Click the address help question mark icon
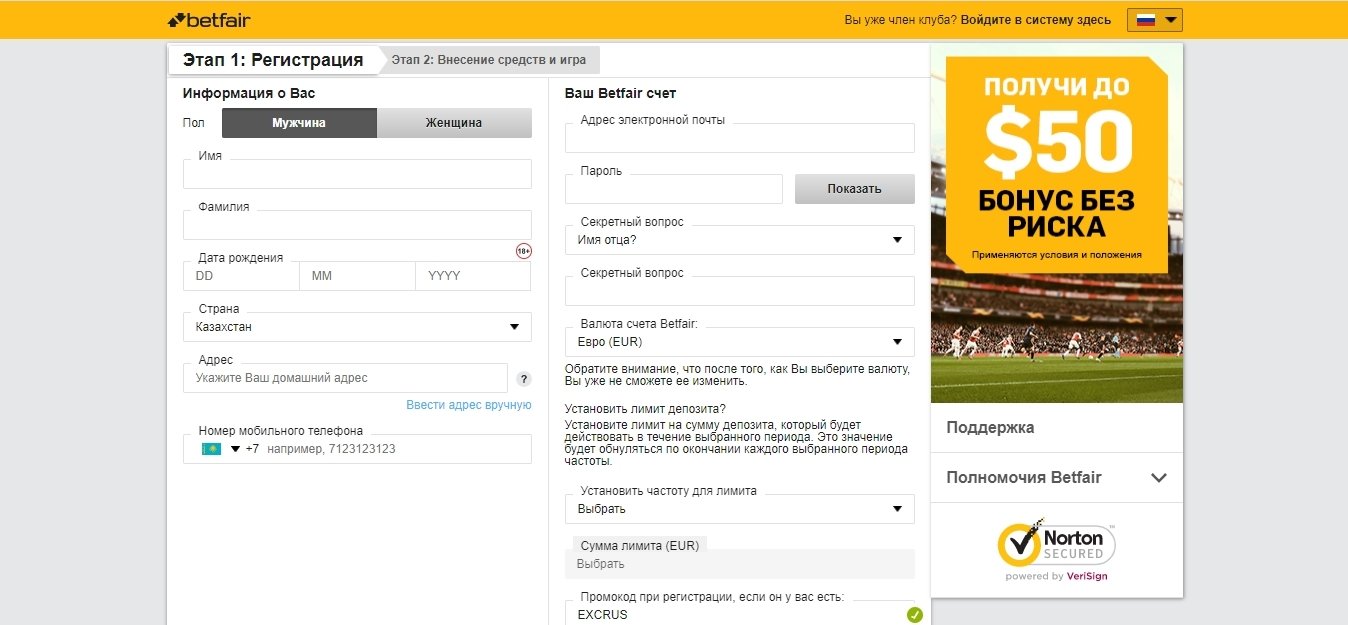 point(524,379)
